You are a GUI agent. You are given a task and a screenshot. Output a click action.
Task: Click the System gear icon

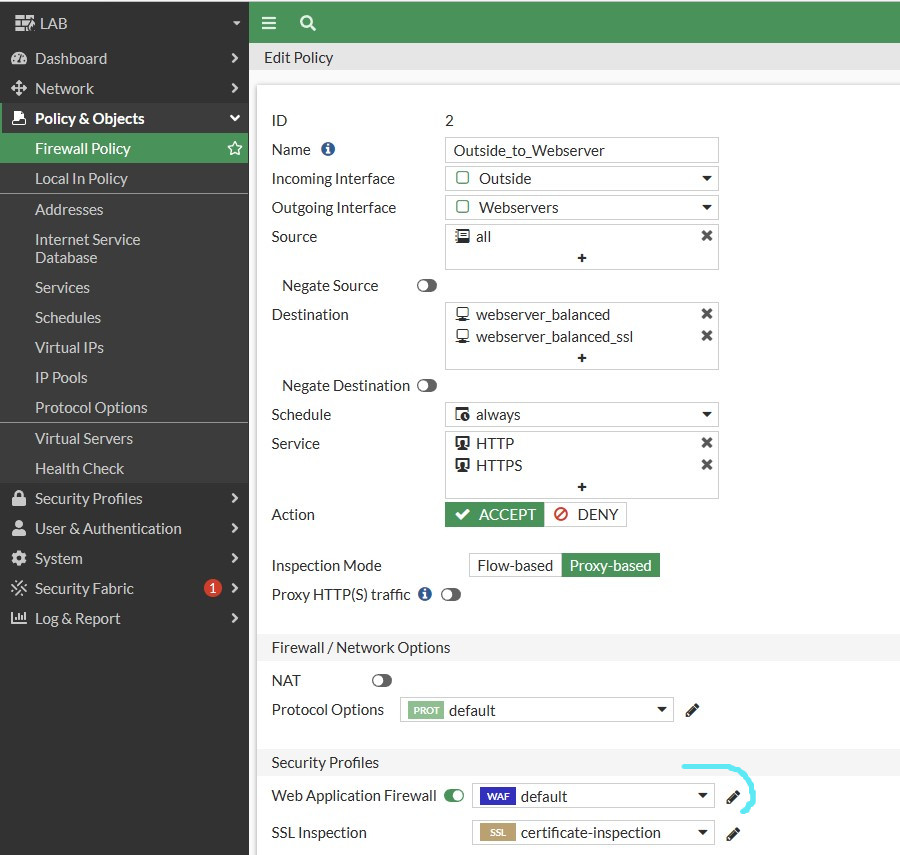[x=19, y=558]
